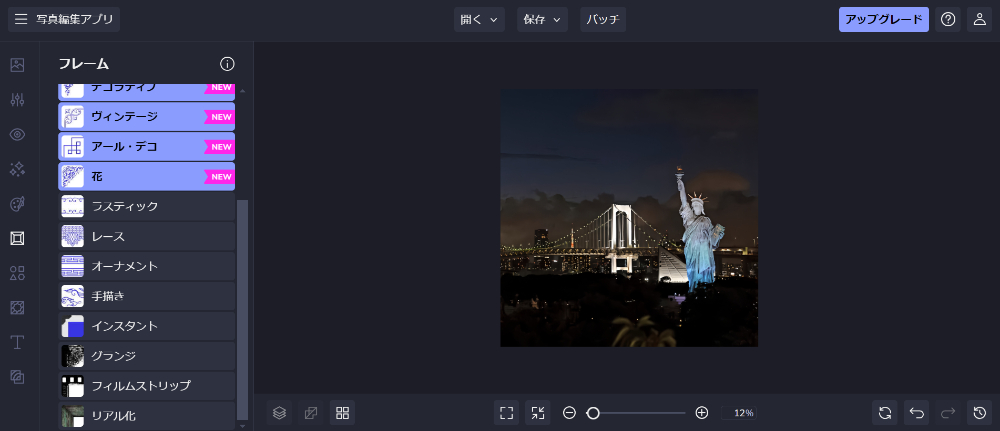The width and height of the screenshot is (1000, 431).
Task: Select the フィルムストリップ frame category
Action: click(147, 386)
